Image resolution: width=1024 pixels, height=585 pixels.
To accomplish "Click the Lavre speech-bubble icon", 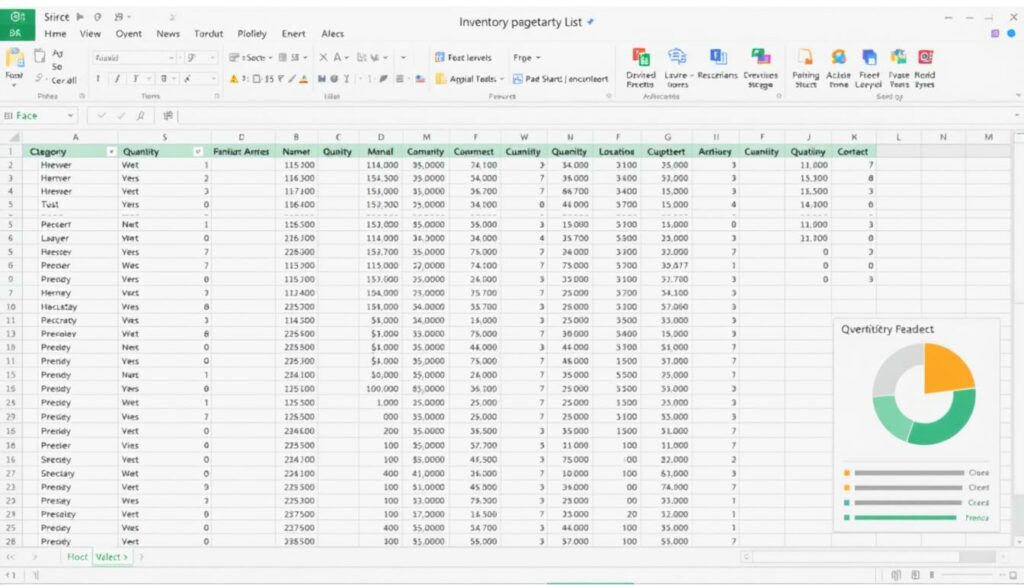I will 677,57.
